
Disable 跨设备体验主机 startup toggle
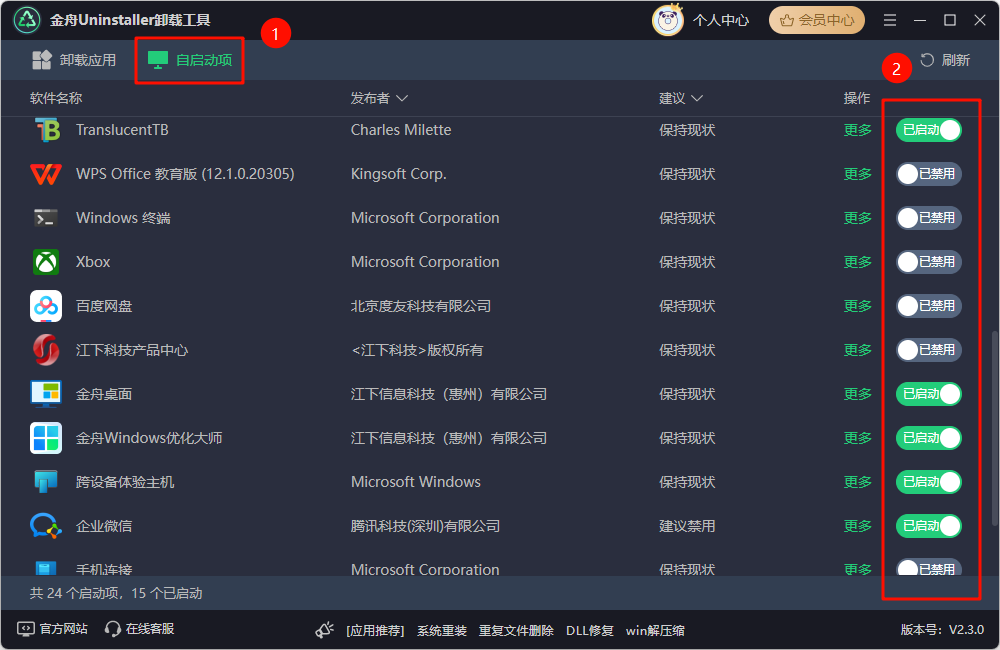929,482
